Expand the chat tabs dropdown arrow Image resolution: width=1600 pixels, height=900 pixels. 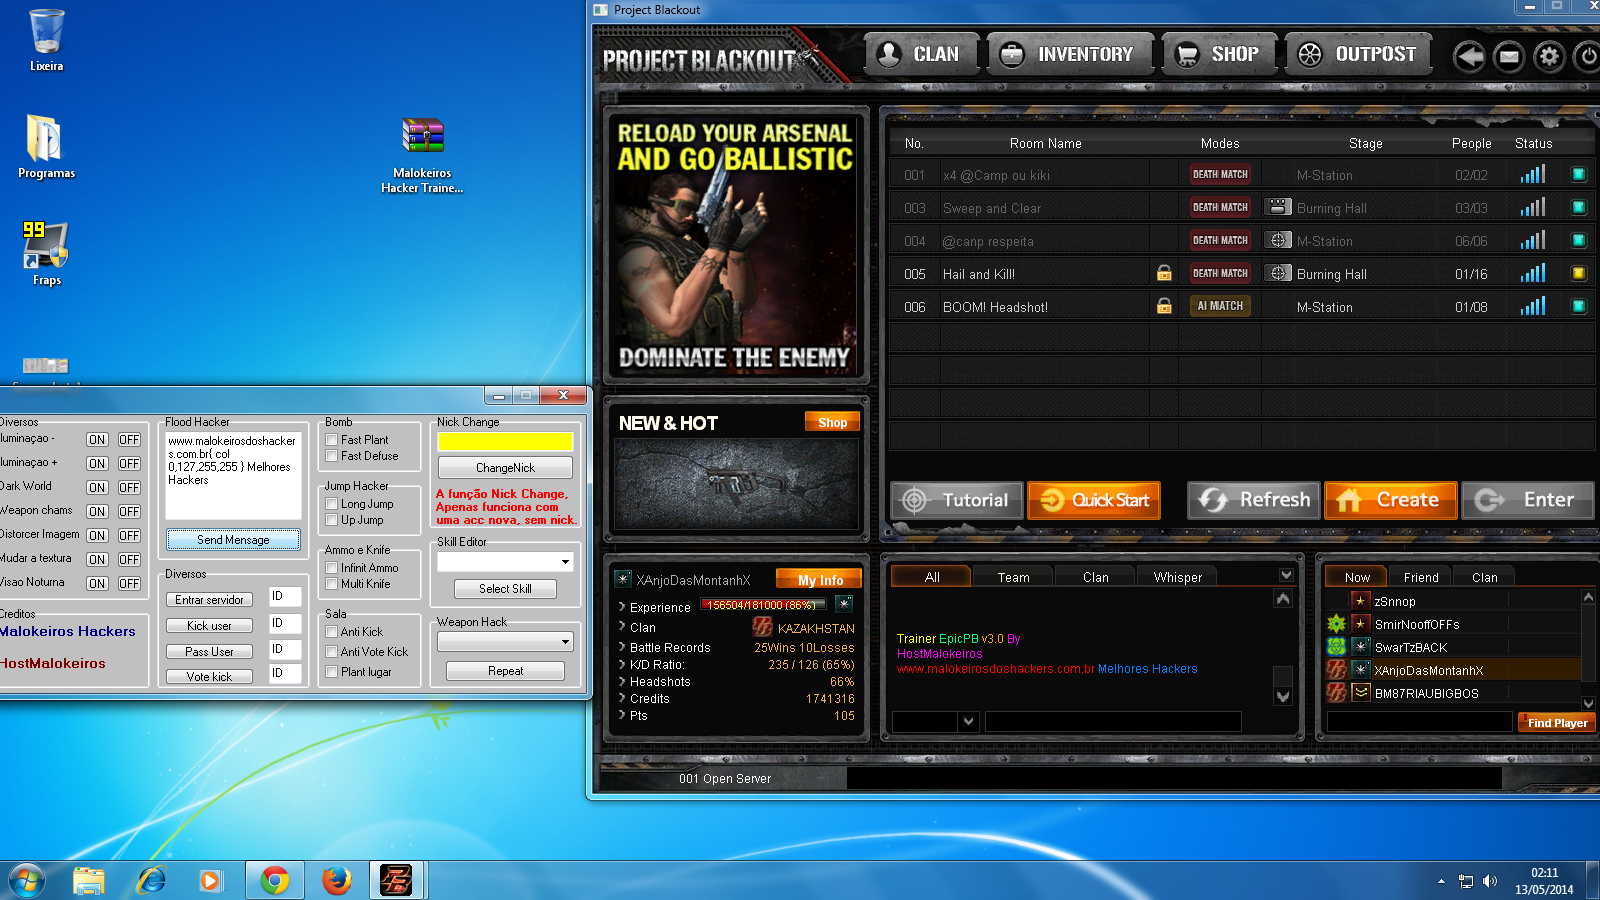click(x=1286, y=575)
